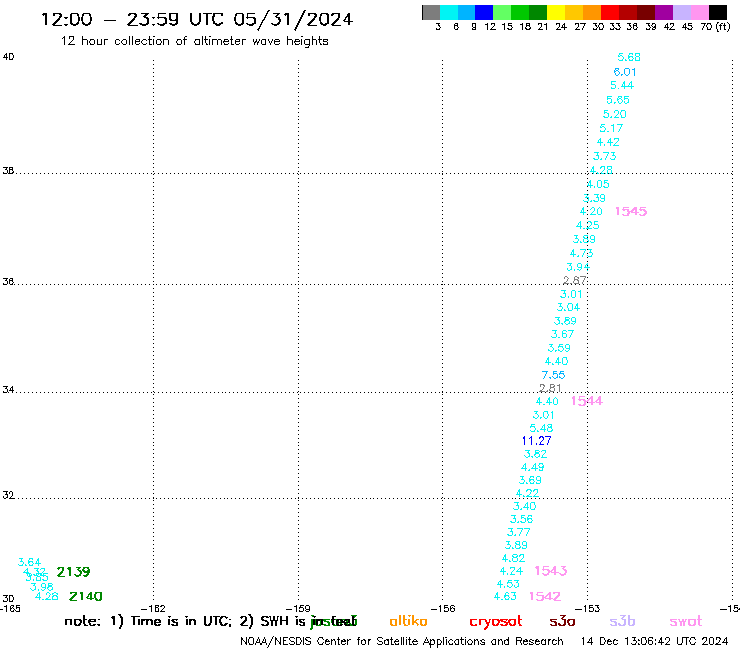Click the wave height value 5.17
740x650 pixels.
pos(611,128)
